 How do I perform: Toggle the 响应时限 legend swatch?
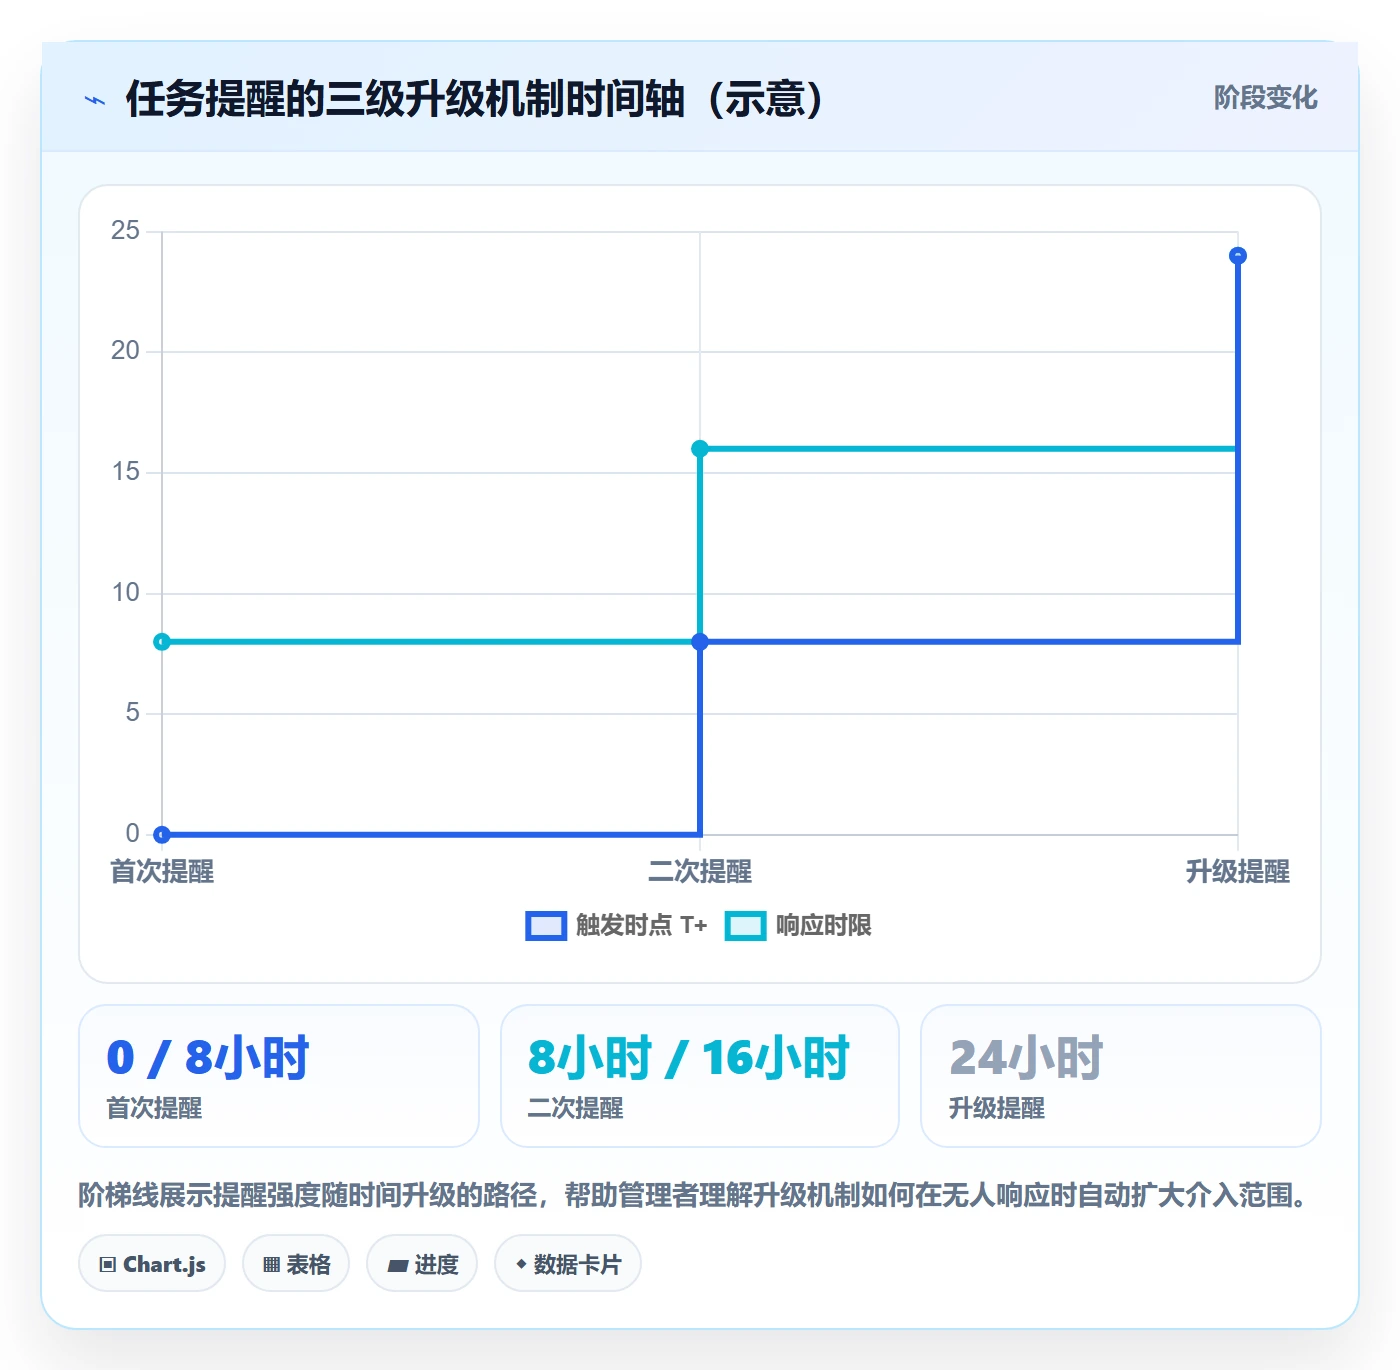click(x=745, y=926)
